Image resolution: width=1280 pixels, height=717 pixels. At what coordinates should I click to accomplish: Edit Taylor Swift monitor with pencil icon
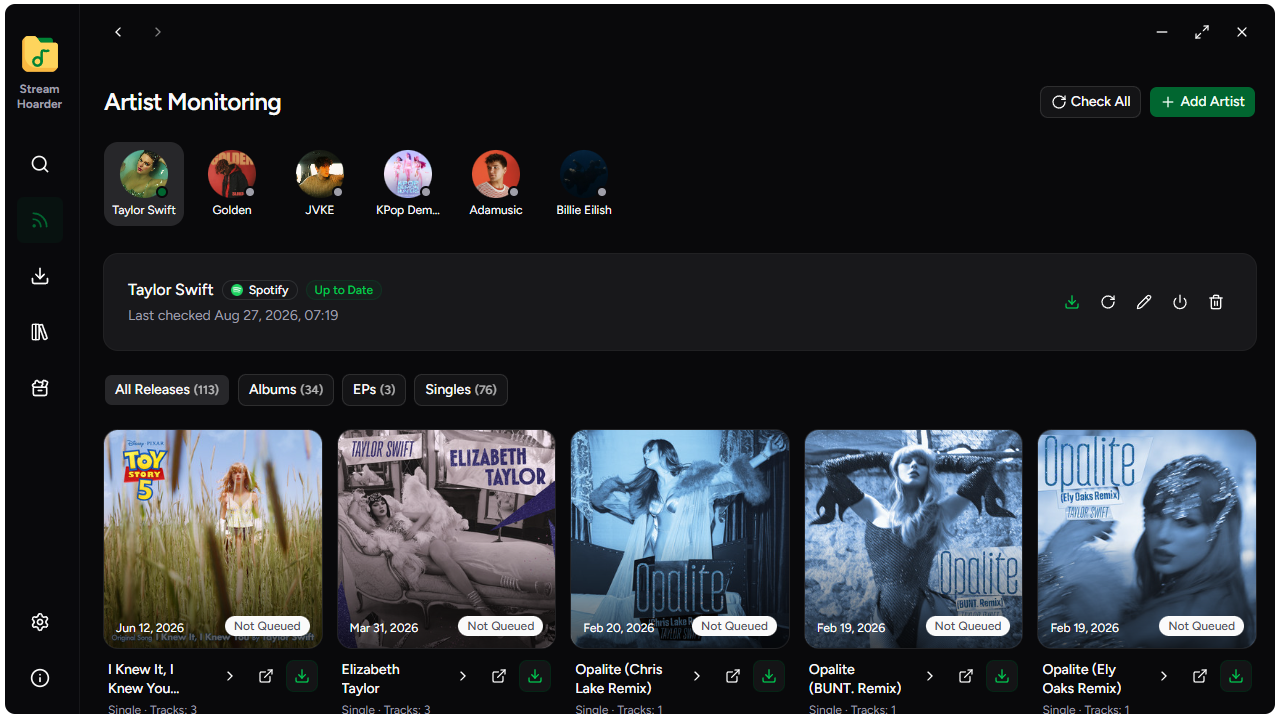pyautogui.click(x=1144, y=302)
